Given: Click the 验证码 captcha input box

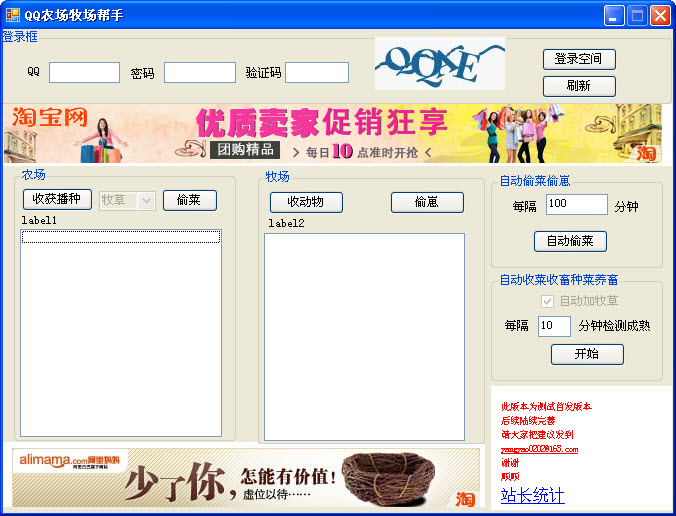Looking at the screenshot, I should point(317,72).
